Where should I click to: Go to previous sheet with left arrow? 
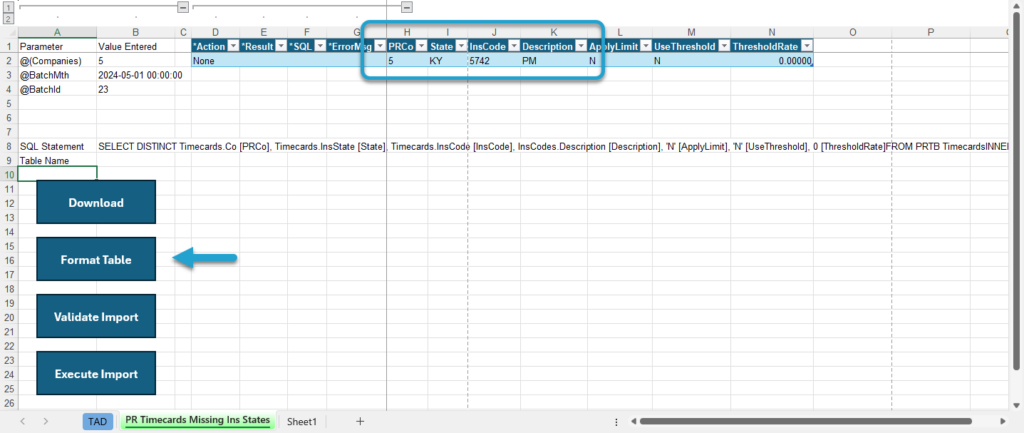click(x=23, y=421)
